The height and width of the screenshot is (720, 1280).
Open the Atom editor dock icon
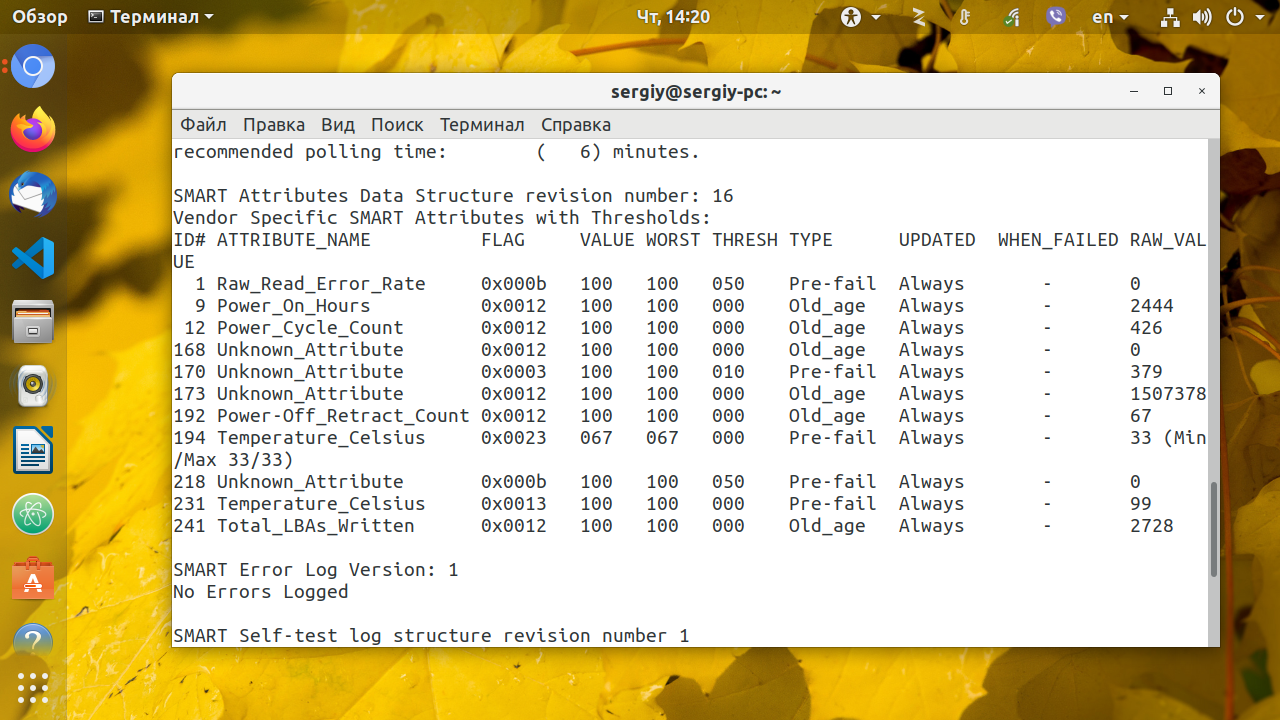33,514
